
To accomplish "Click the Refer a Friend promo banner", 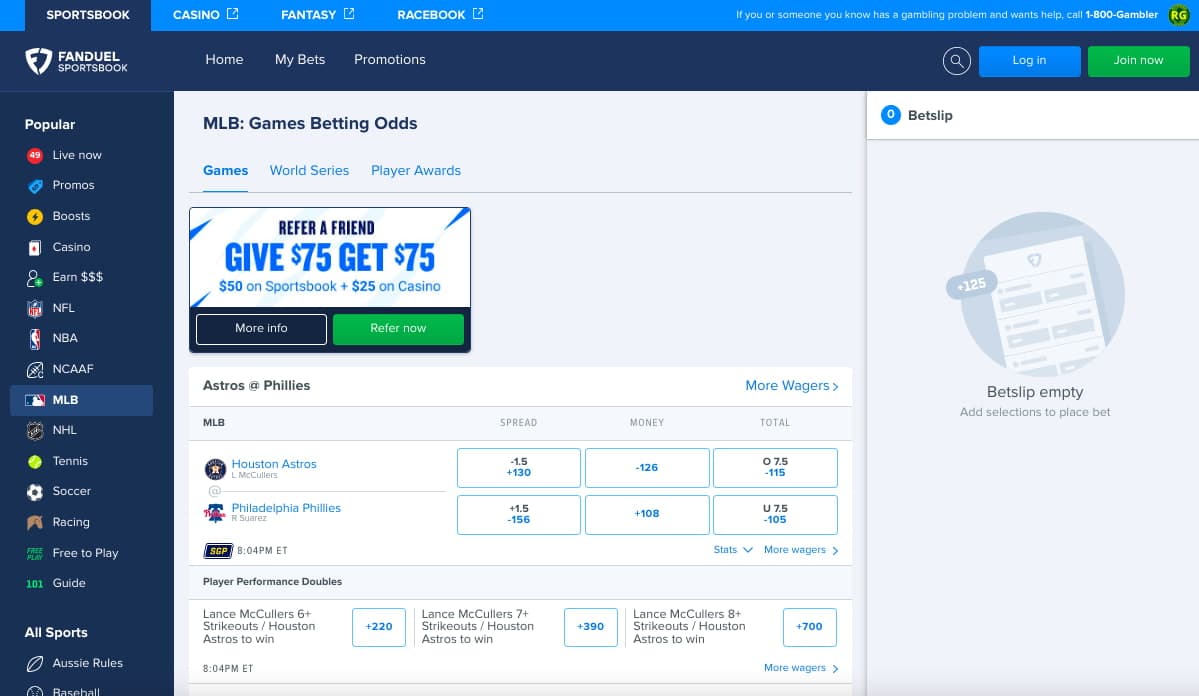I will 330,257.
